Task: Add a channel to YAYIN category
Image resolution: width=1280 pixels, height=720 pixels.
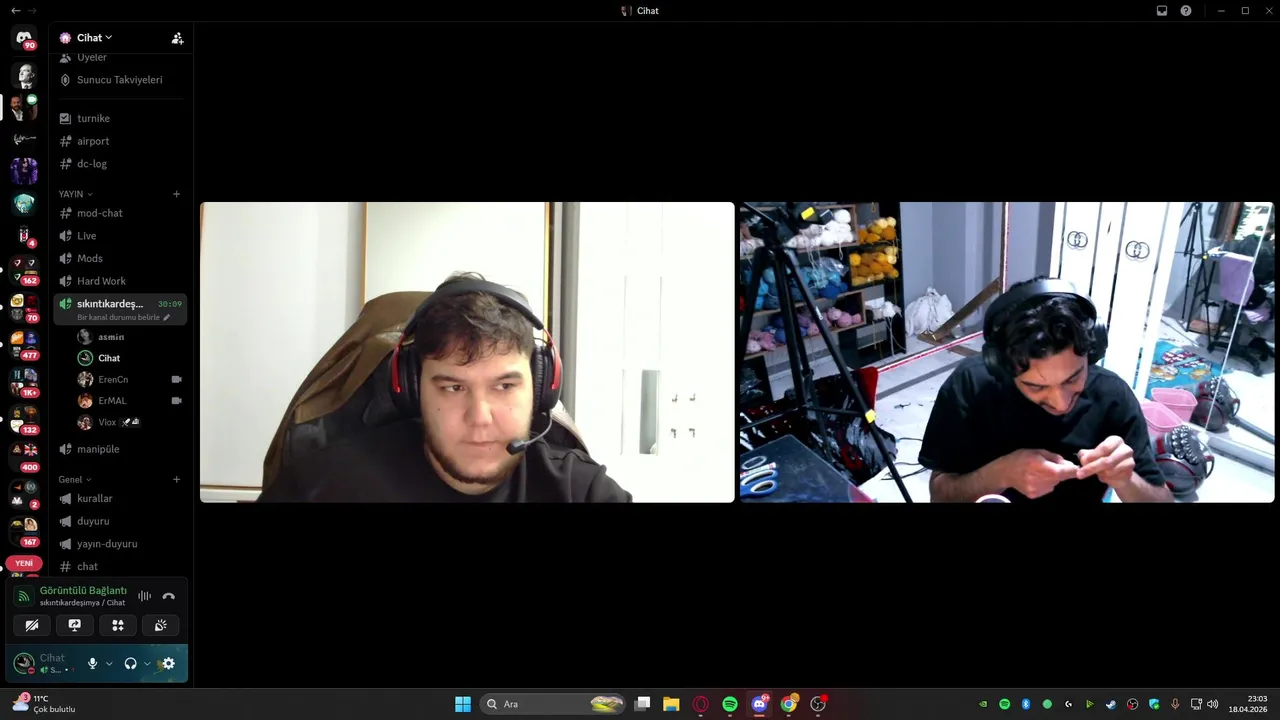Action: (x=177, y=194)
